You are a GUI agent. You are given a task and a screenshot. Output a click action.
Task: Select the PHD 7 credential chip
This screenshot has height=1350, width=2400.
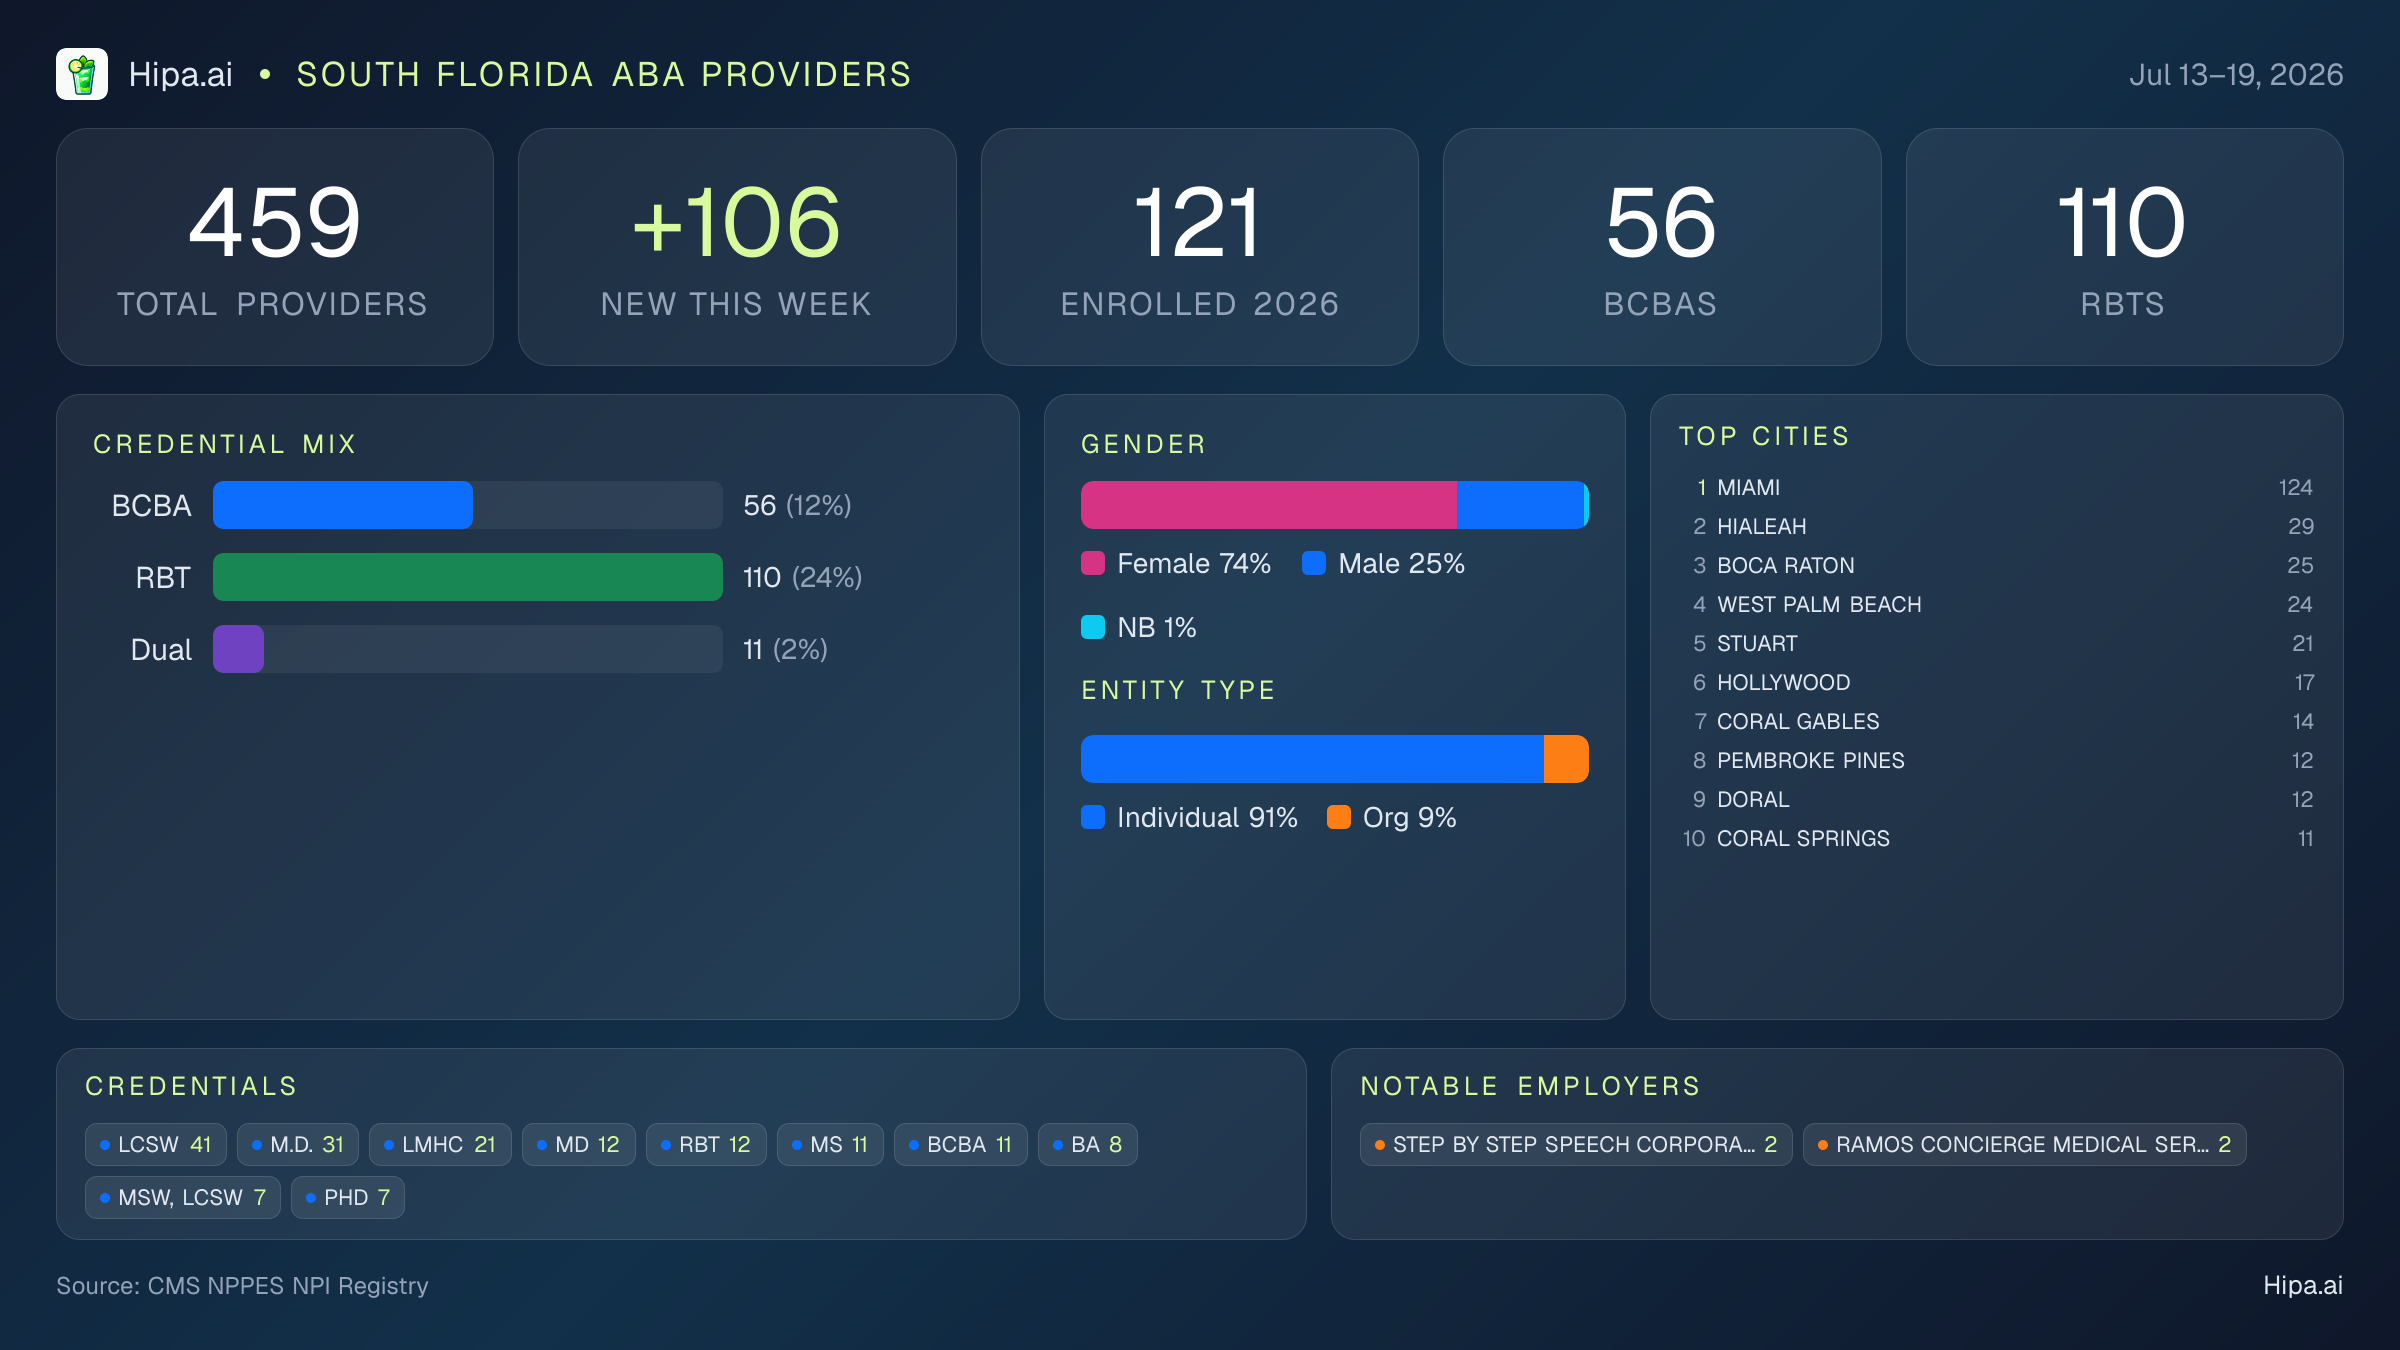[x=348, y=1197]
